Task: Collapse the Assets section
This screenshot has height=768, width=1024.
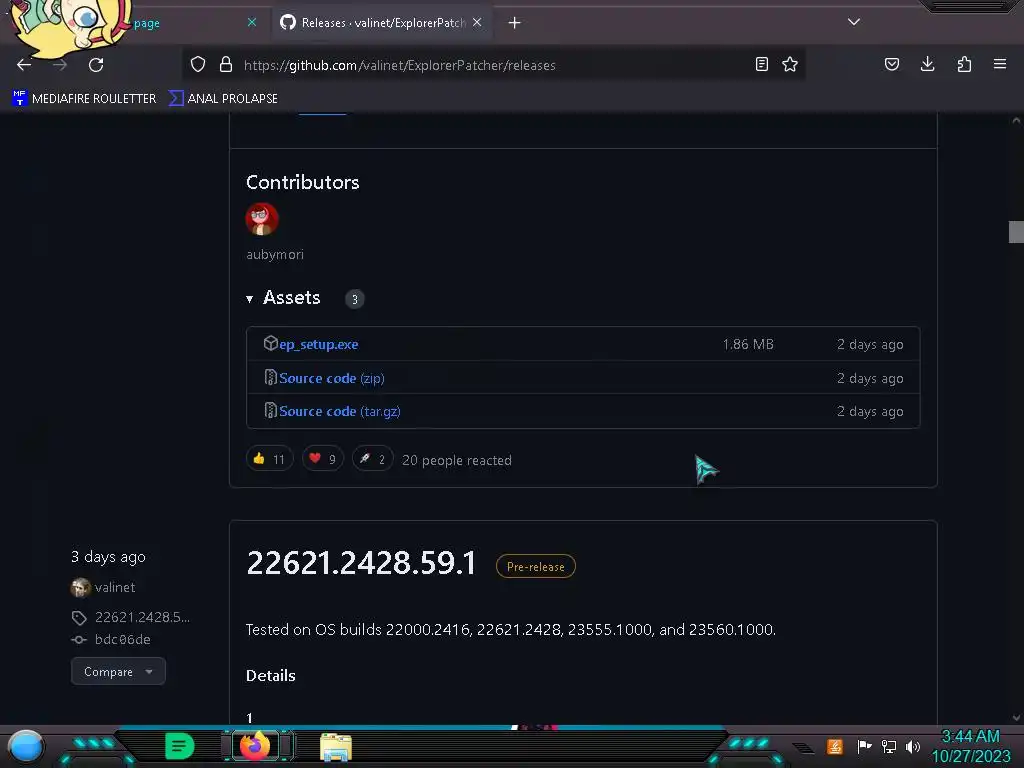Action: [x=283, y=298]
